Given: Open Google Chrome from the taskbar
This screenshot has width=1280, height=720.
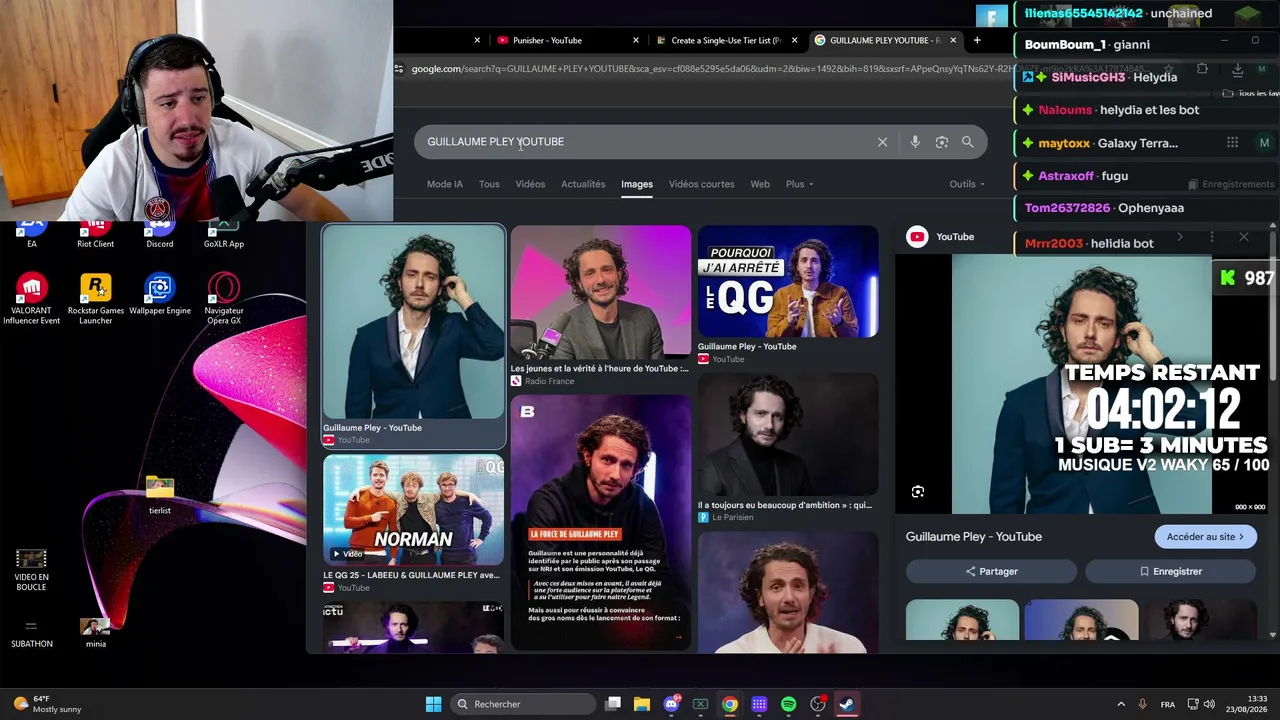Looking at the screenshot, I should click(730, 704).
